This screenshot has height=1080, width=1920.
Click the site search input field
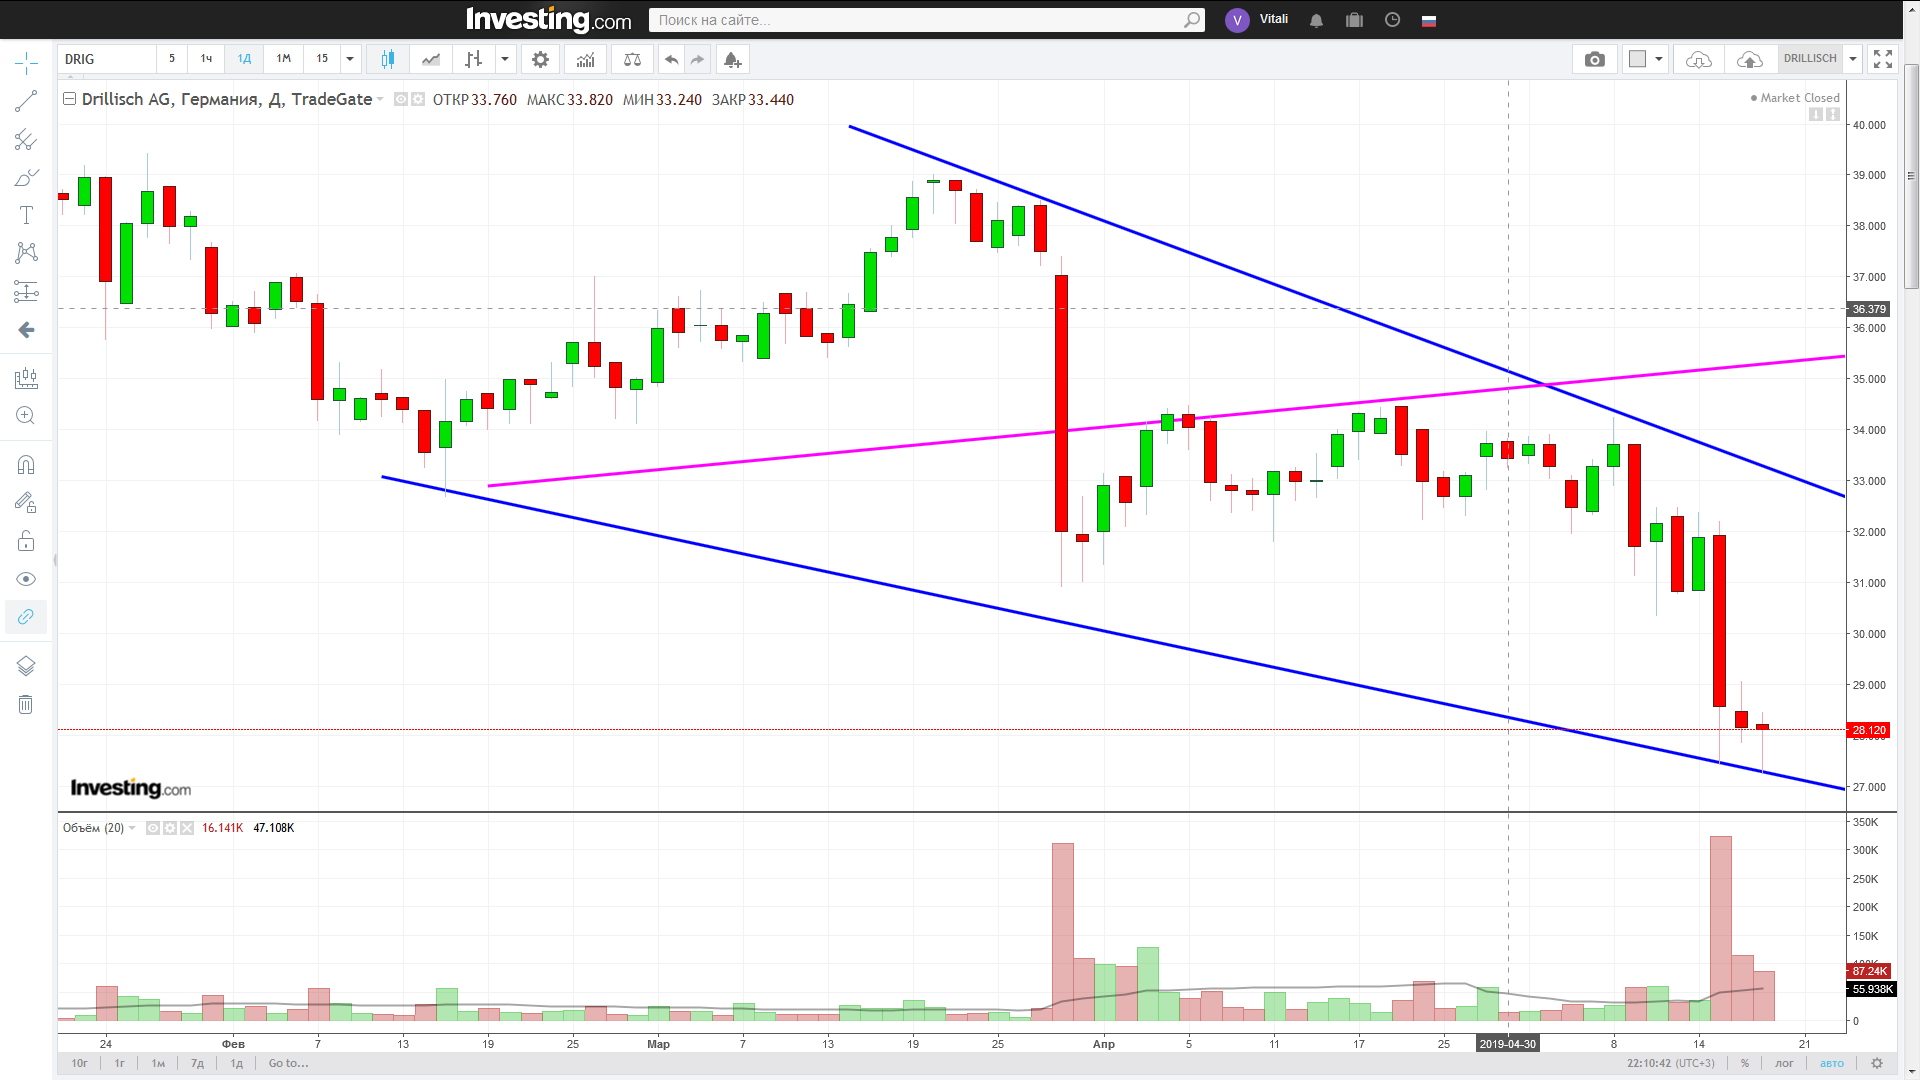coord(918,20)
